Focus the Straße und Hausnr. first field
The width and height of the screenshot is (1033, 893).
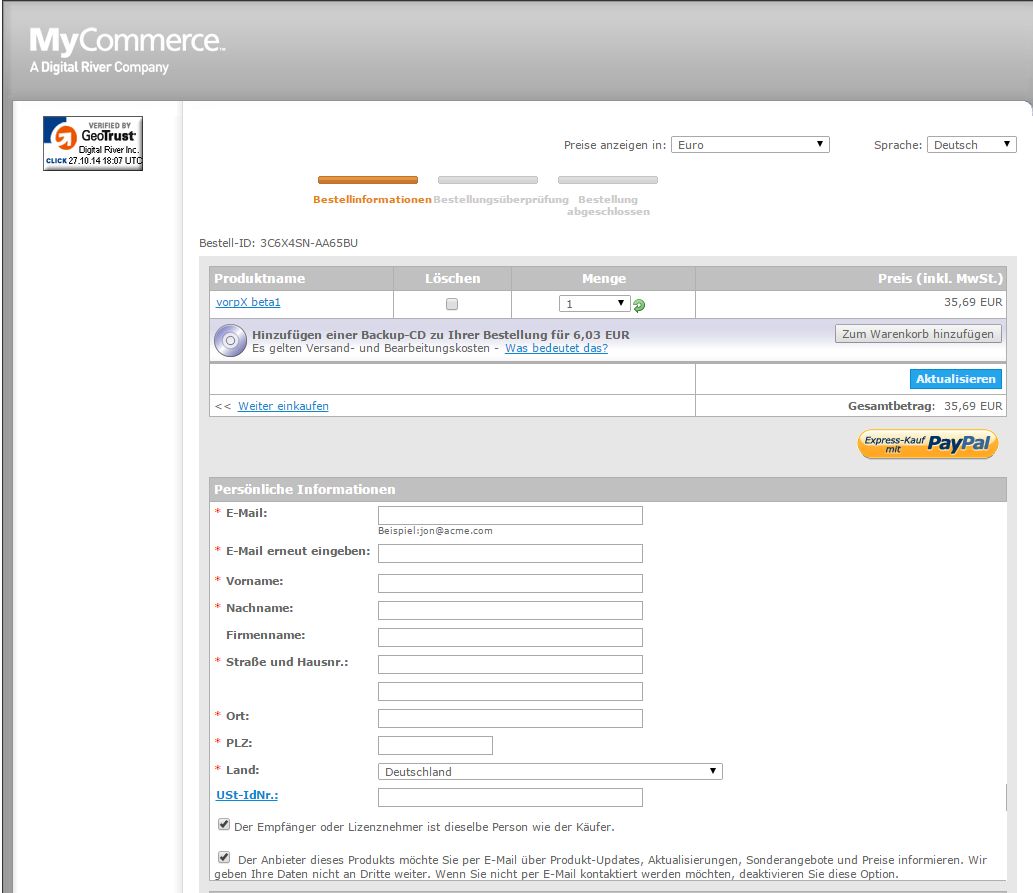pyautogui.click(x=510, y=664)
